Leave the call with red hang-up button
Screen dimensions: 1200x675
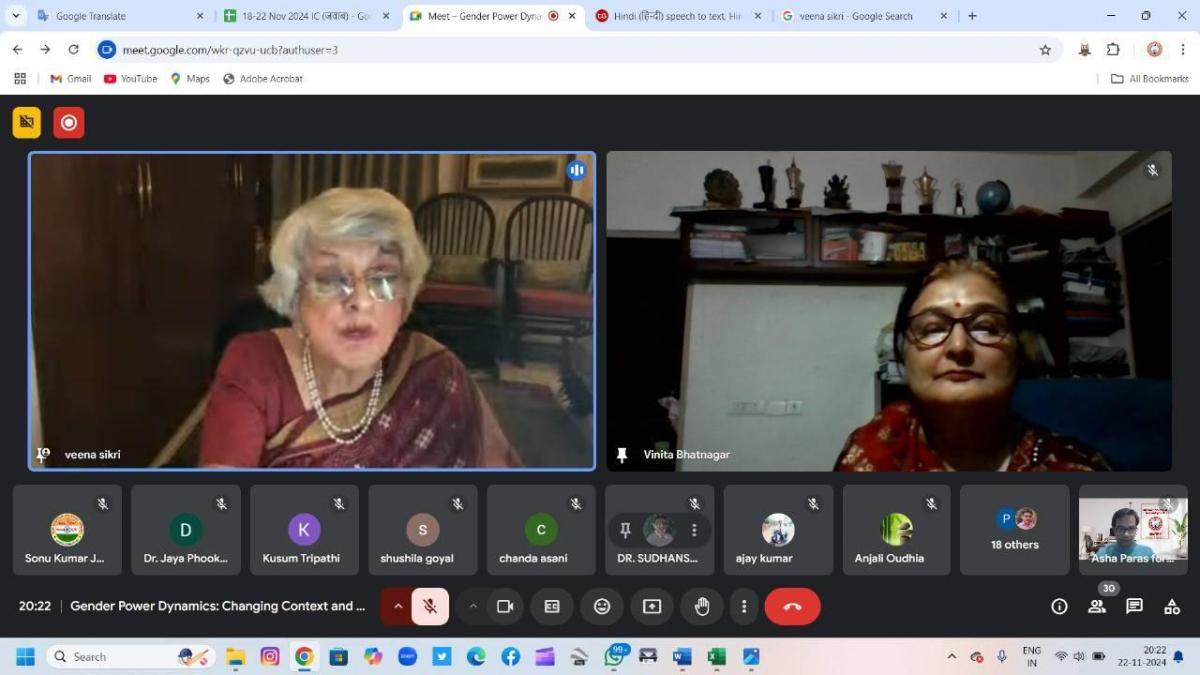pos(792,606)
